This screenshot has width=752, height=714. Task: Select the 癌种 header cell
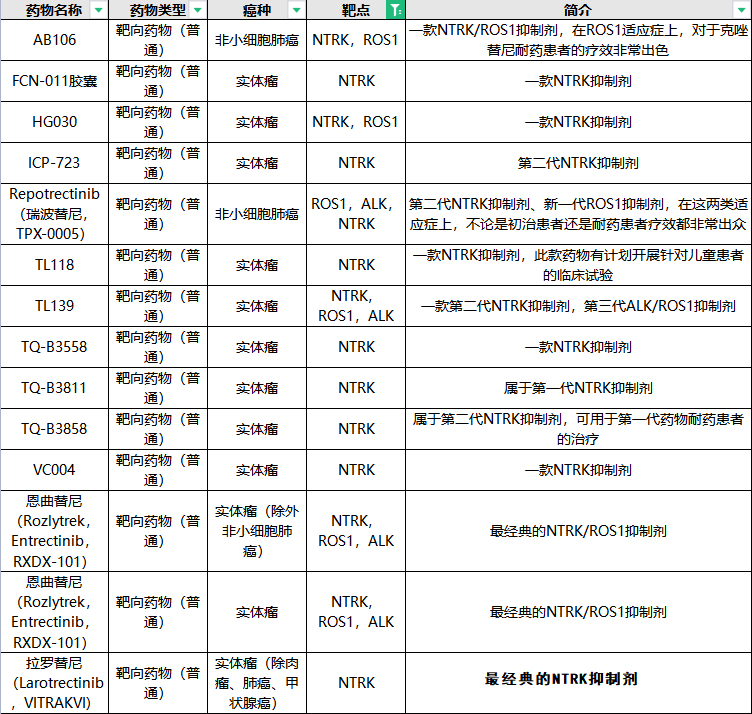257,10
